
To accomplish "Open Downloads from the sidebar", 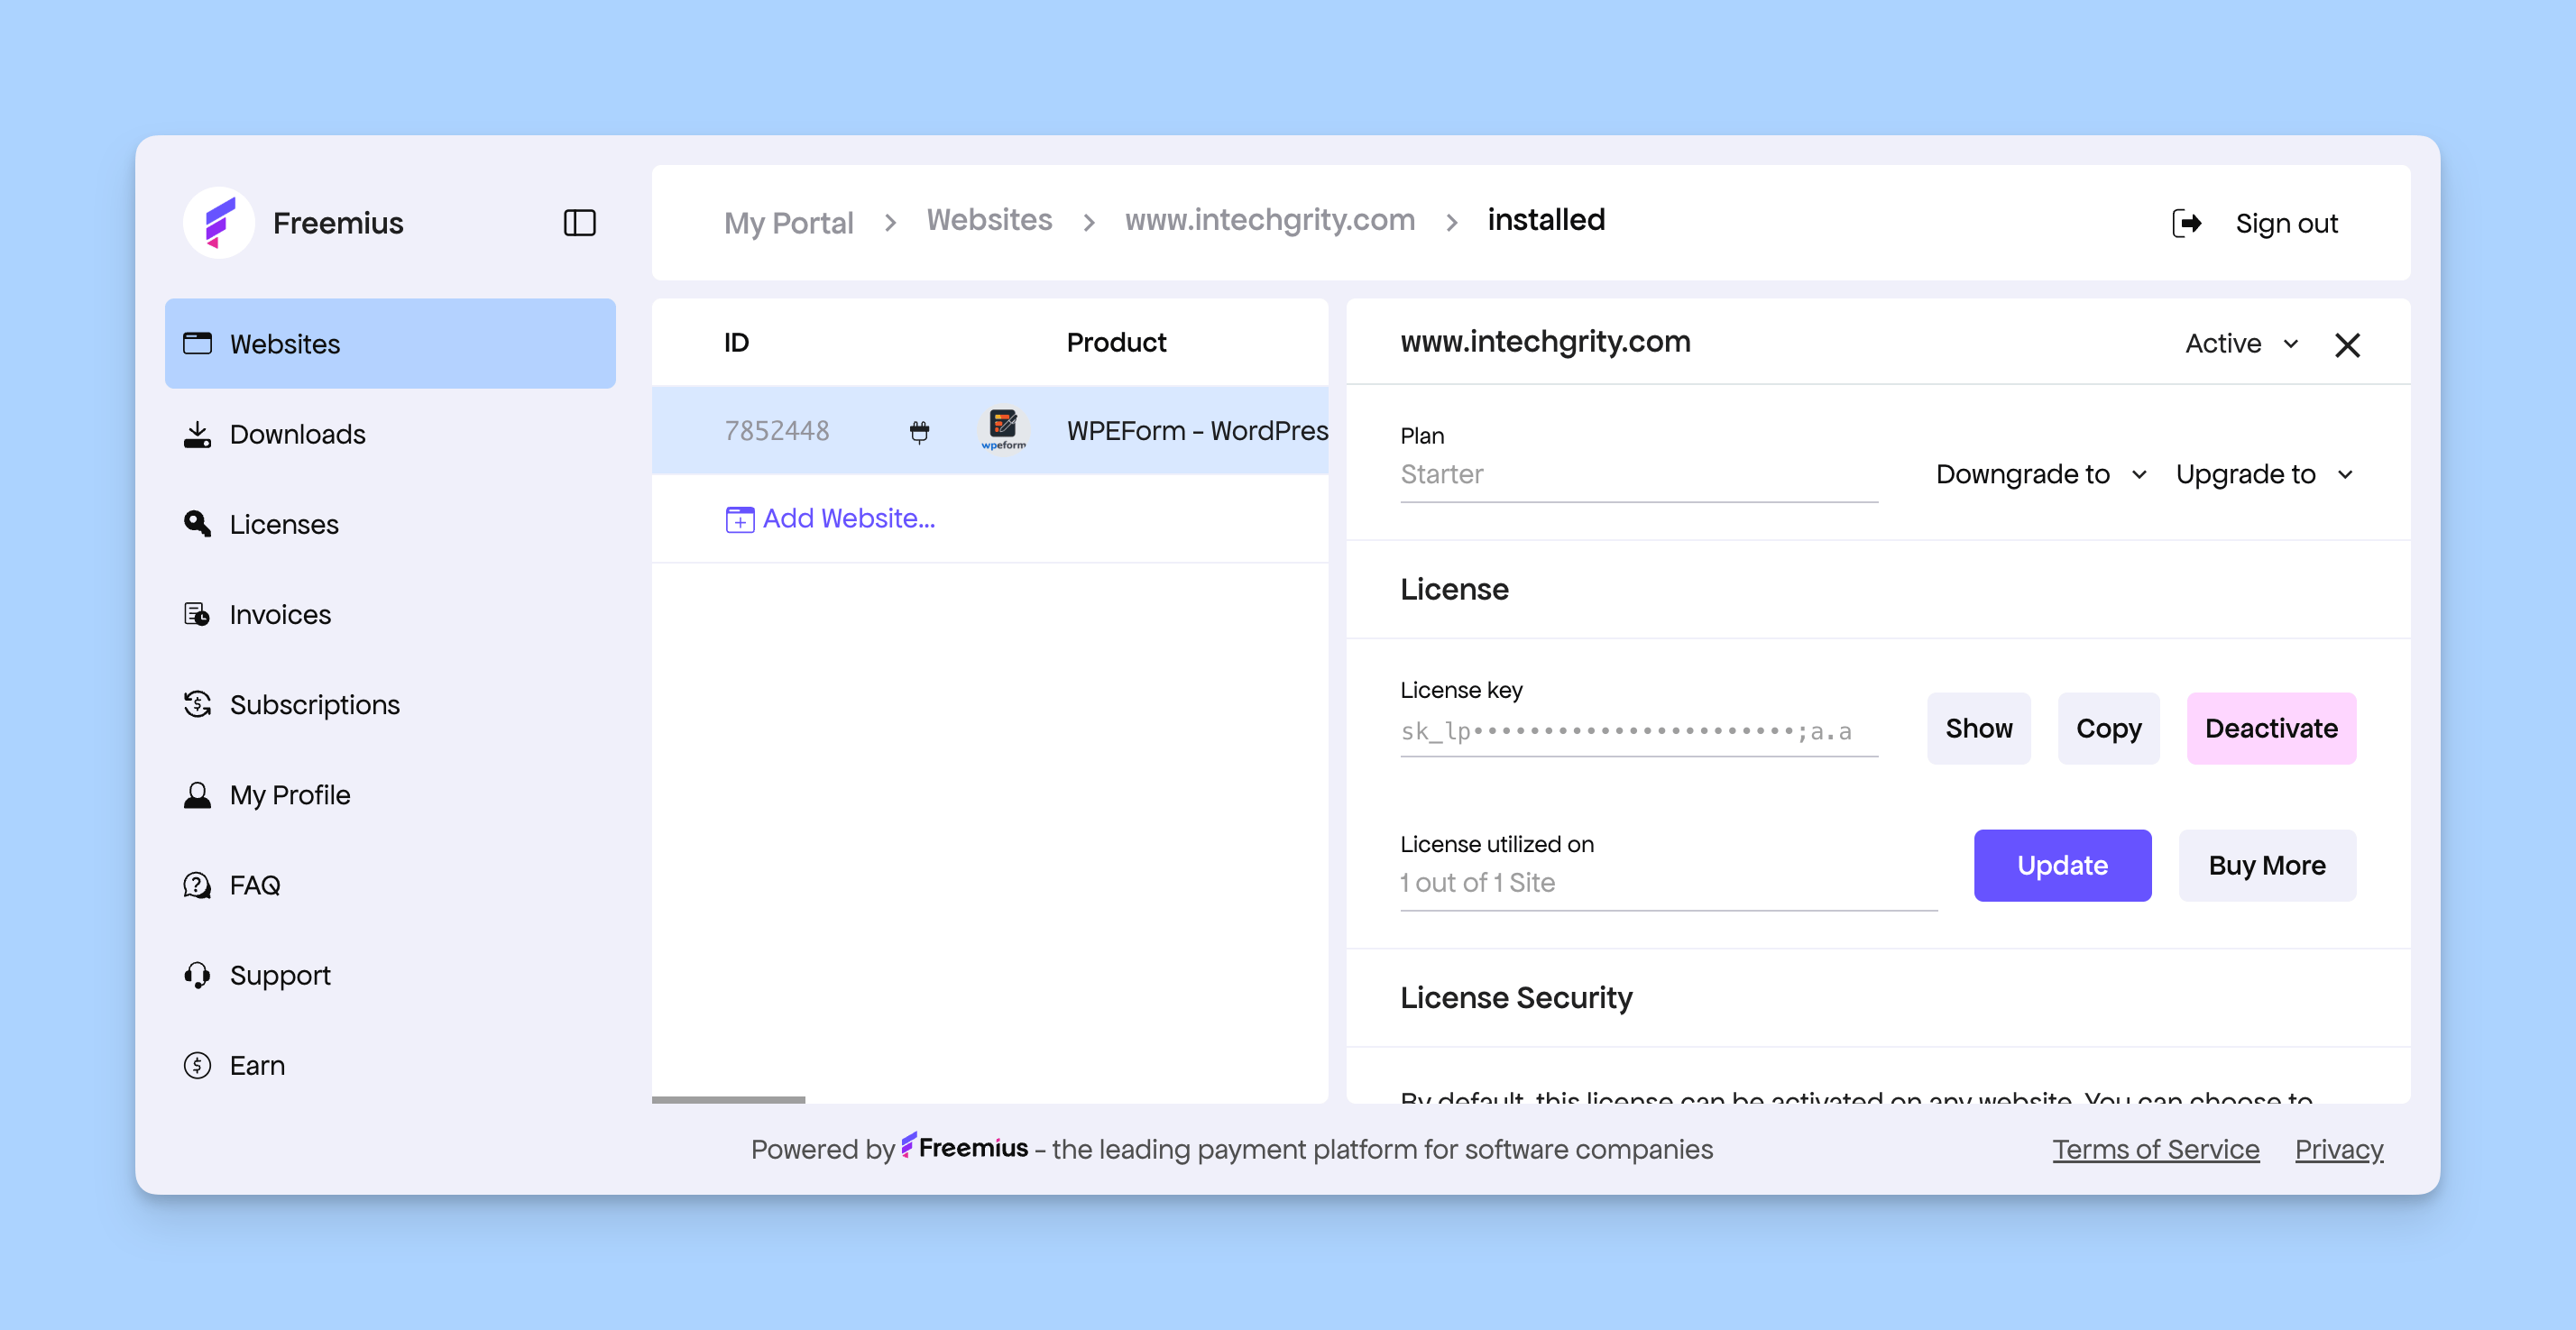I will [x=297, y=434].
